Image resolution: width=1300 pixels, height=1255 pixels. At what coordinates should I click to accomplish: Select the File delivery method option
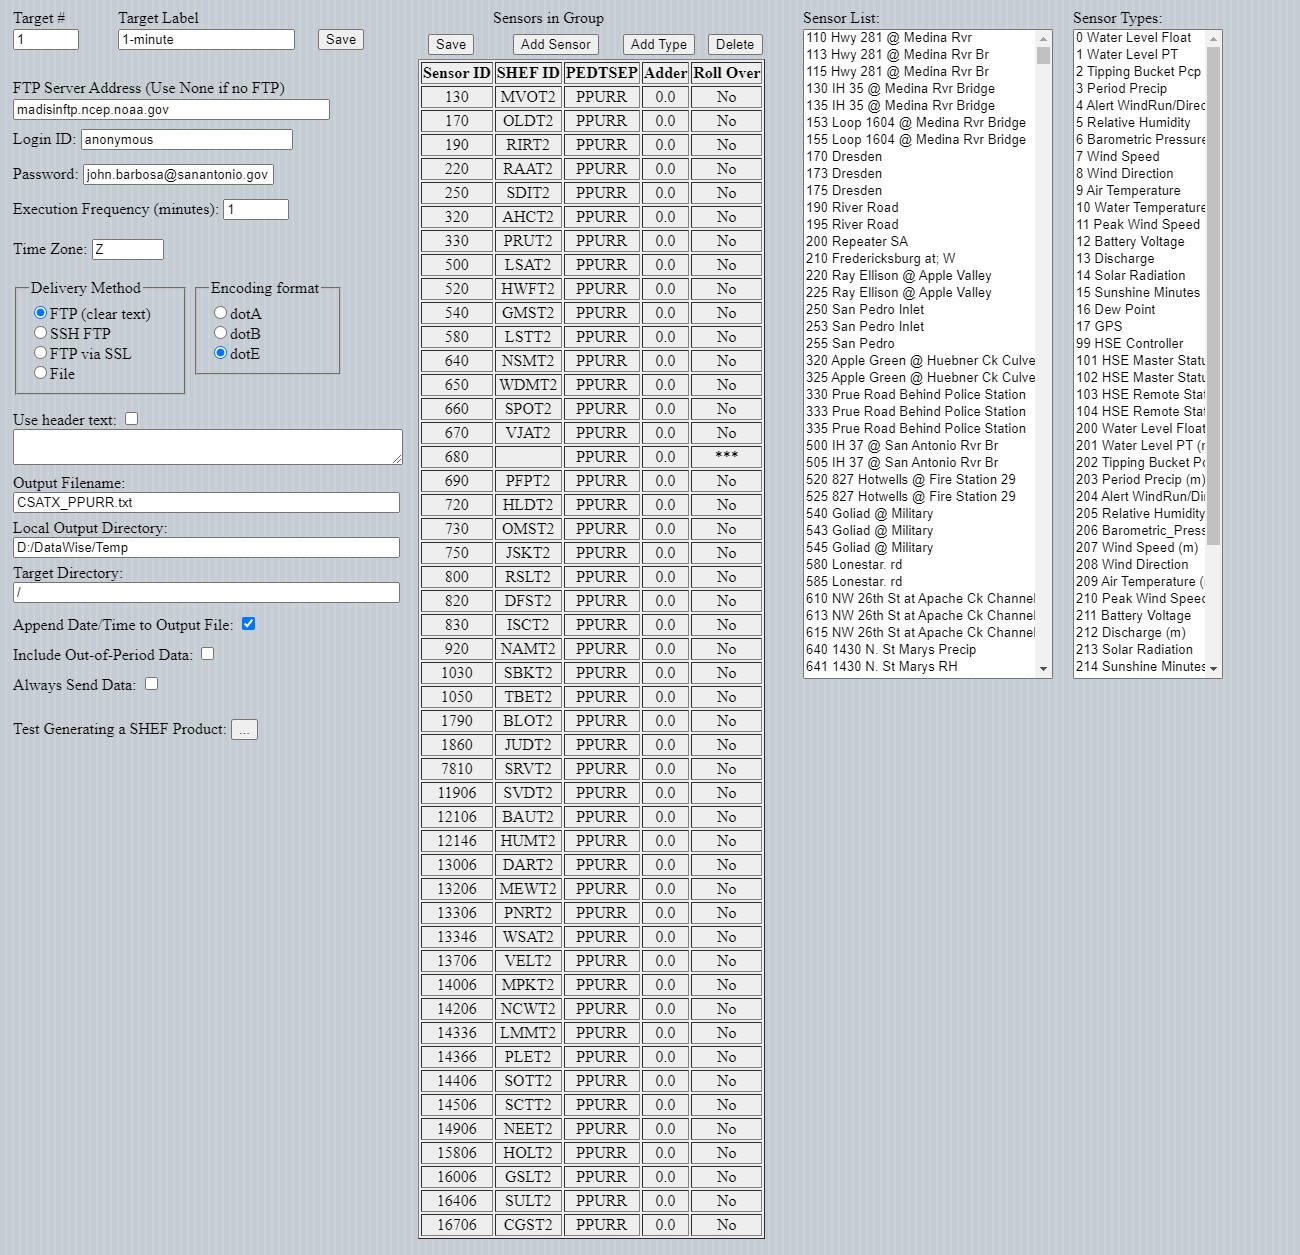pyautogui.click(x=41, y=373)
